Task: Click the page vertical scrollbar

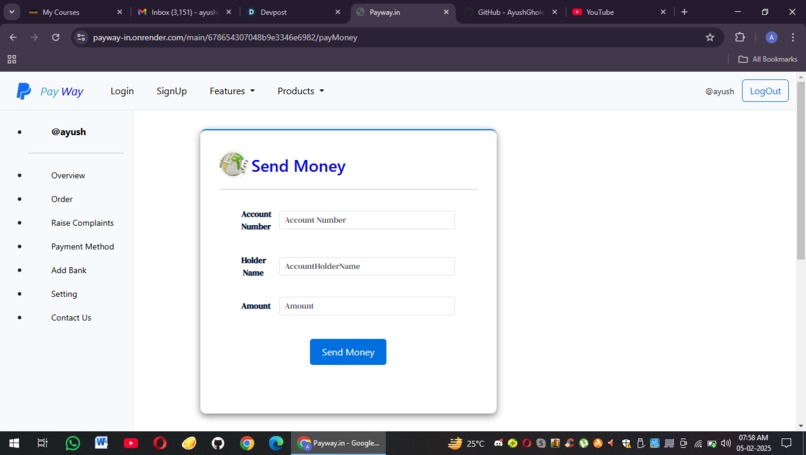Action: point(800,170)
